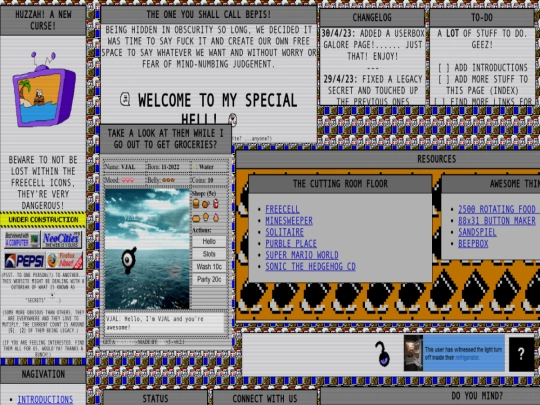Click 'BEWARE TO NOT BE LOST' warning text
Viewport: 540px width, 405px height.
43,183
